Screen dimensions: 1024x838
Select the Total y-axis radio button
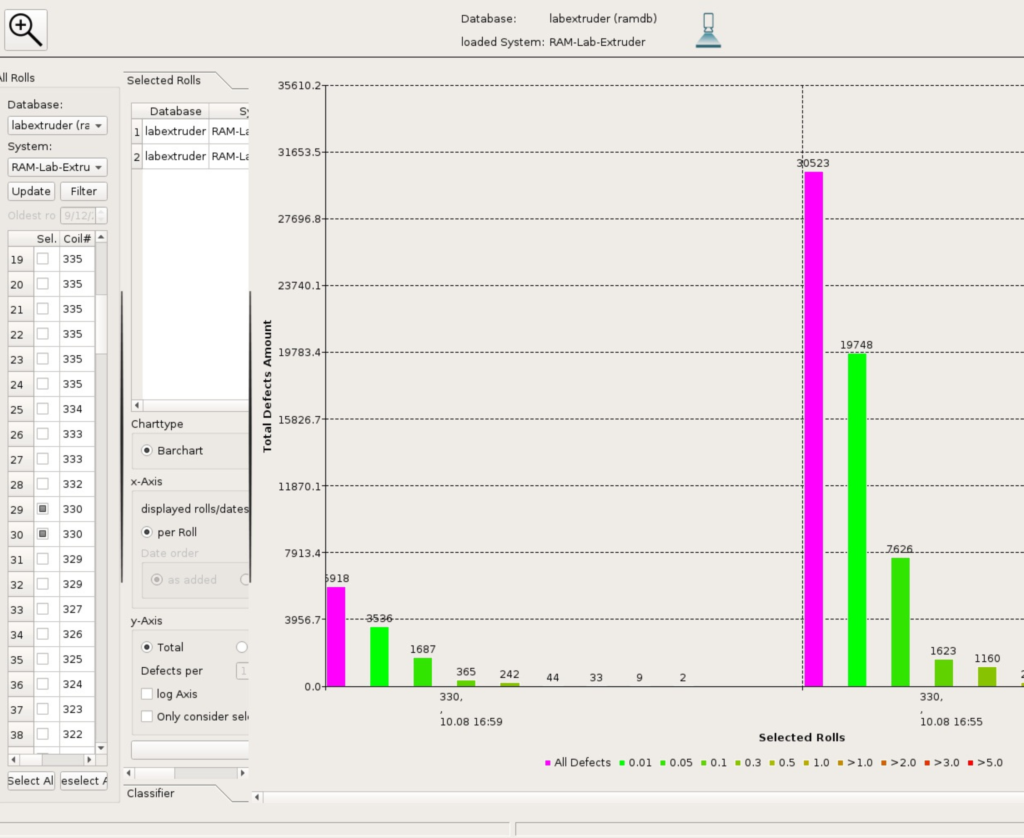coord(148,647)
